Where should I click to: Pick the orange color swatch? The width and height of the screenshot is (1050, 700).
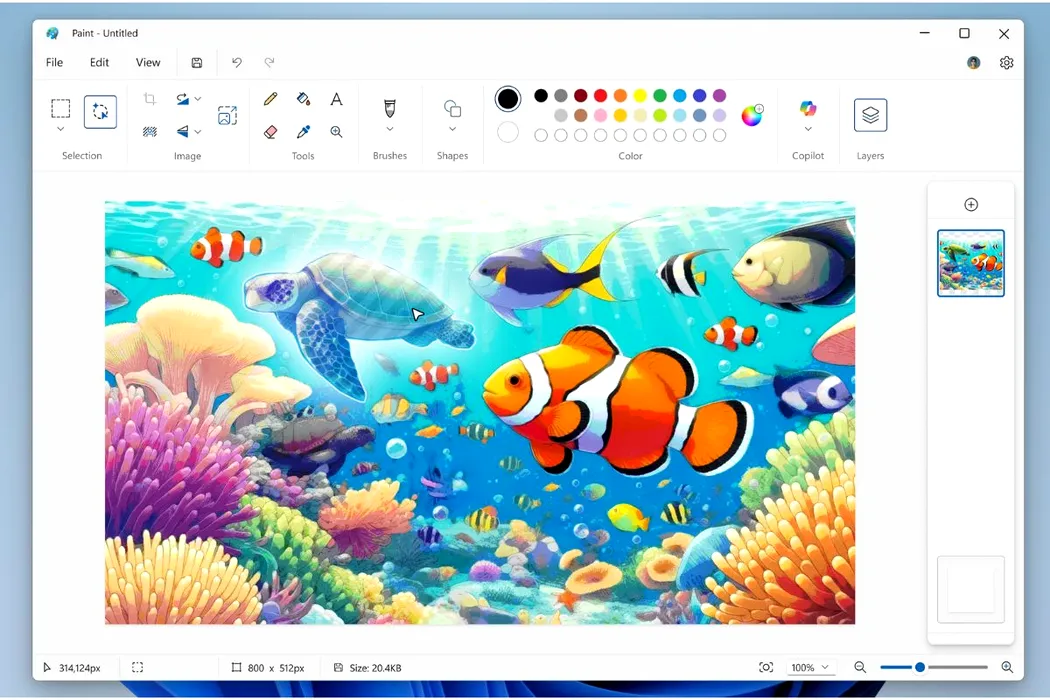click(620, 96)
